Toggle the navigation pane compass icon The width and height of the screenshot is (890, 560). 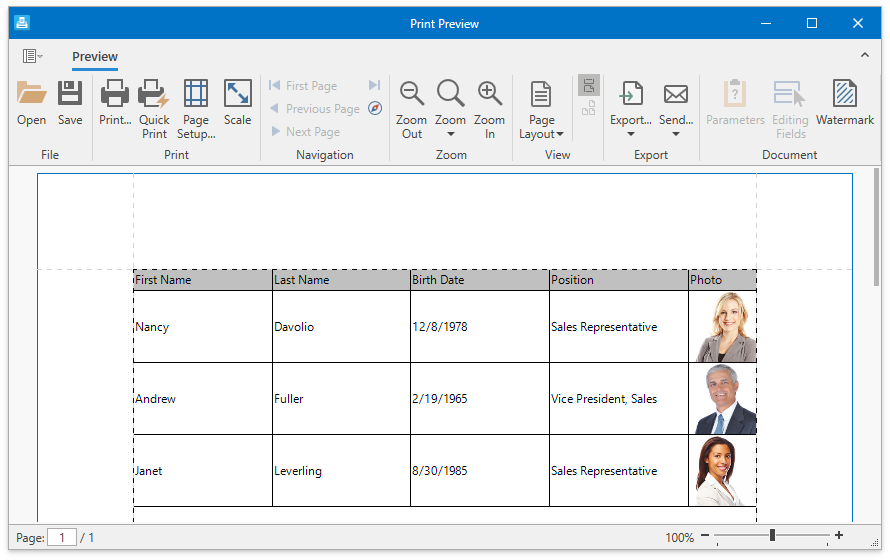(375, 108)
